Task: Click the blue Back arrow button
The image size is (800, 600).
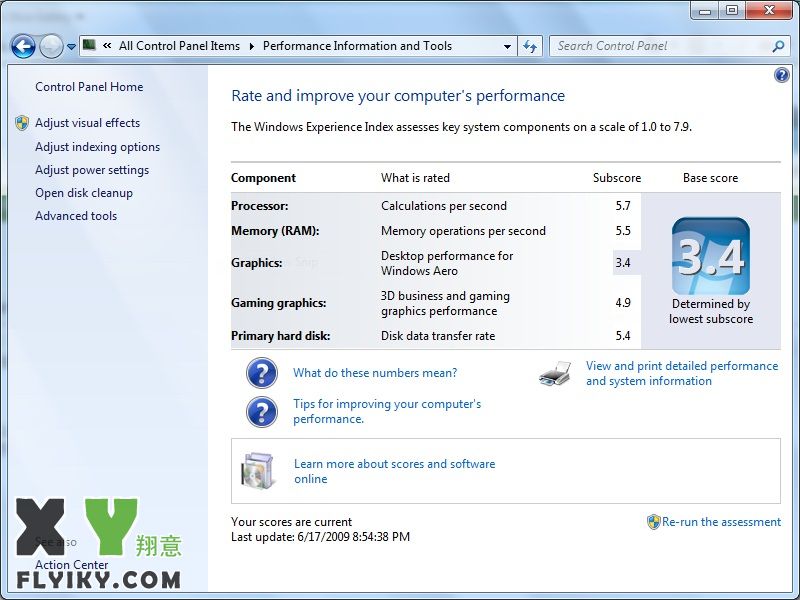Action: pyautogui.click(x=23, y=46)
